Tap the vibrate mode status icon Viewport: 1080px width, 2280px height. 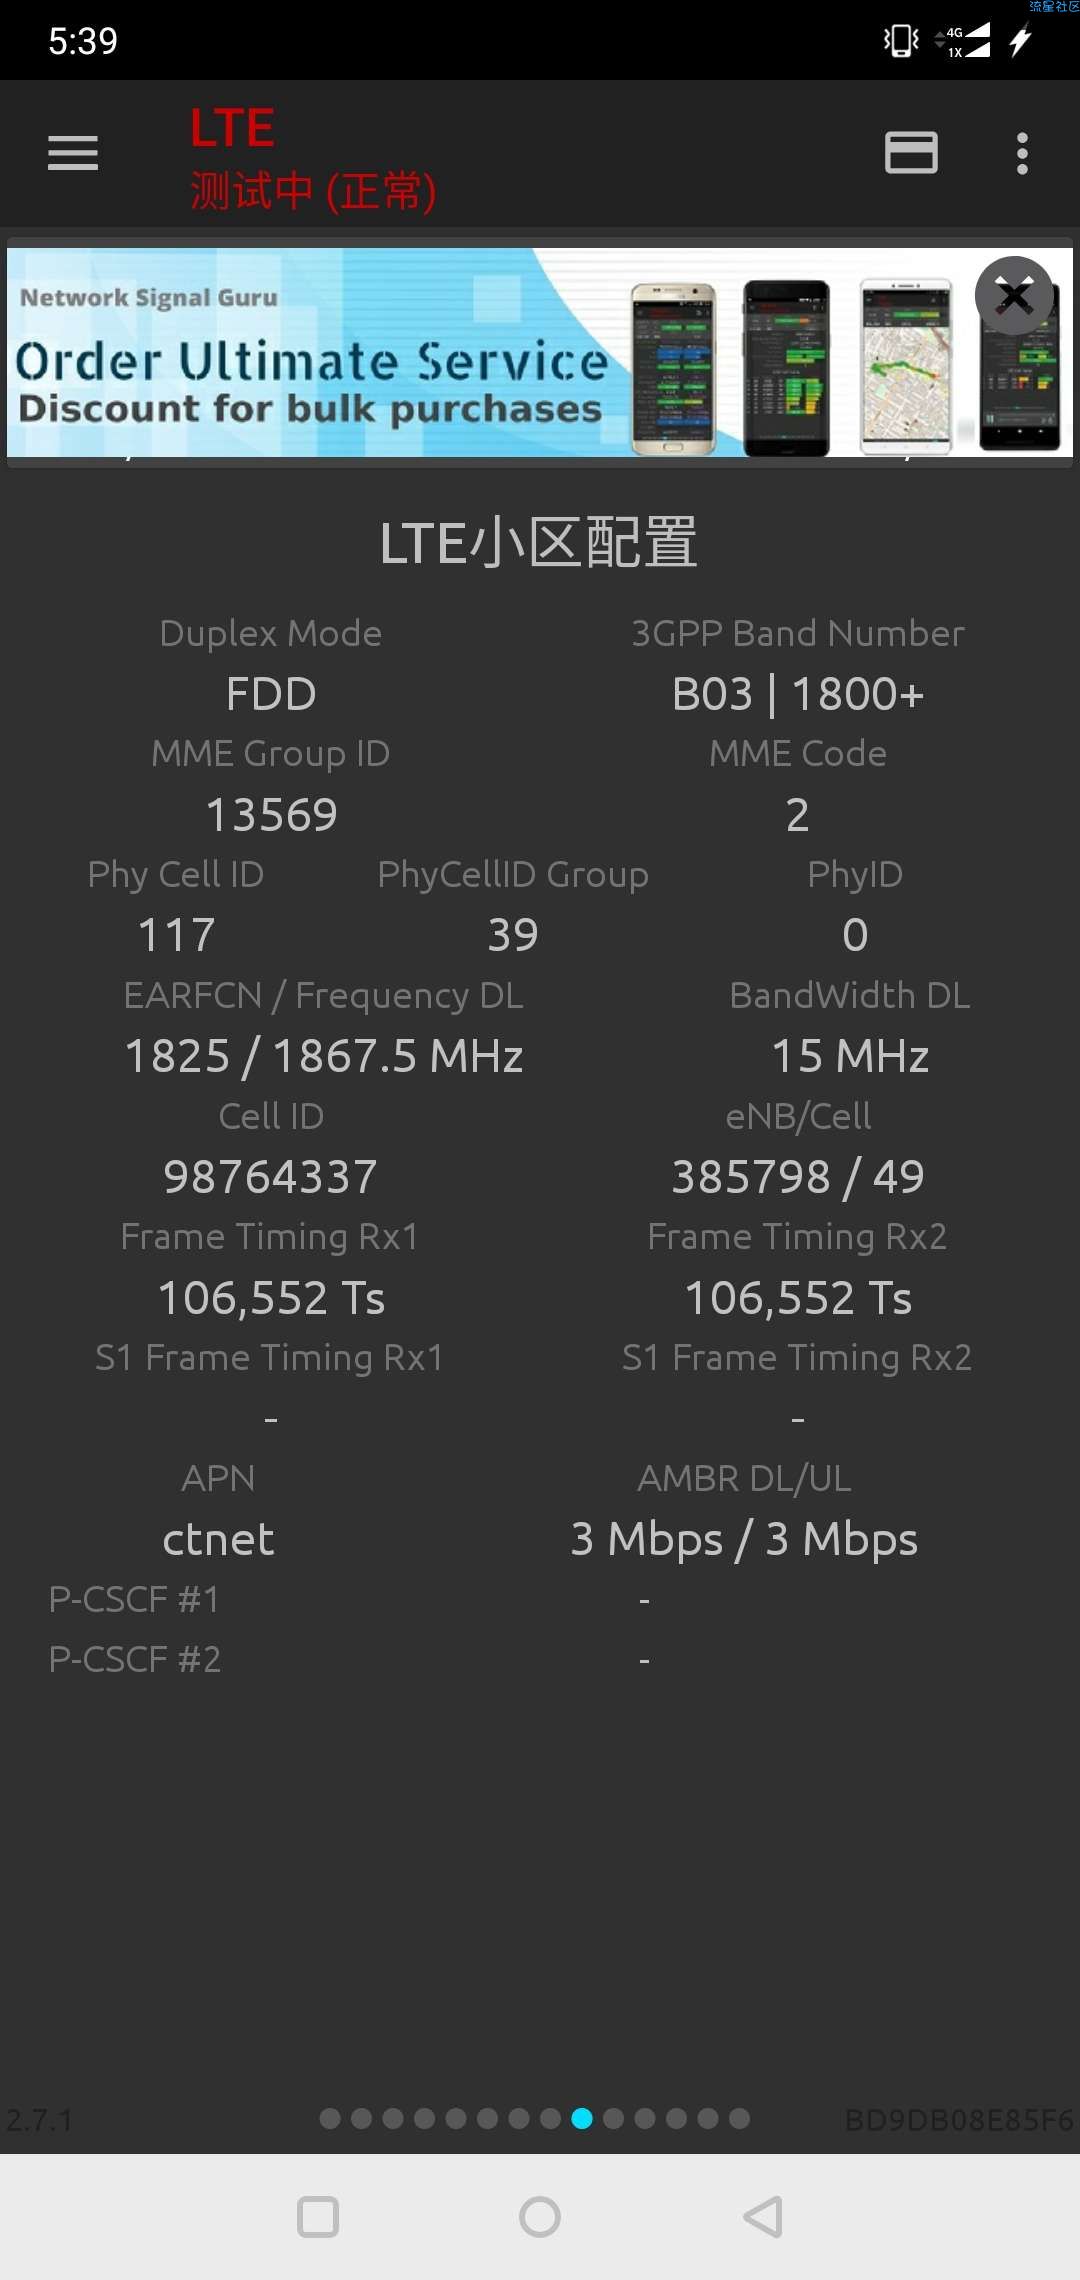901,40
